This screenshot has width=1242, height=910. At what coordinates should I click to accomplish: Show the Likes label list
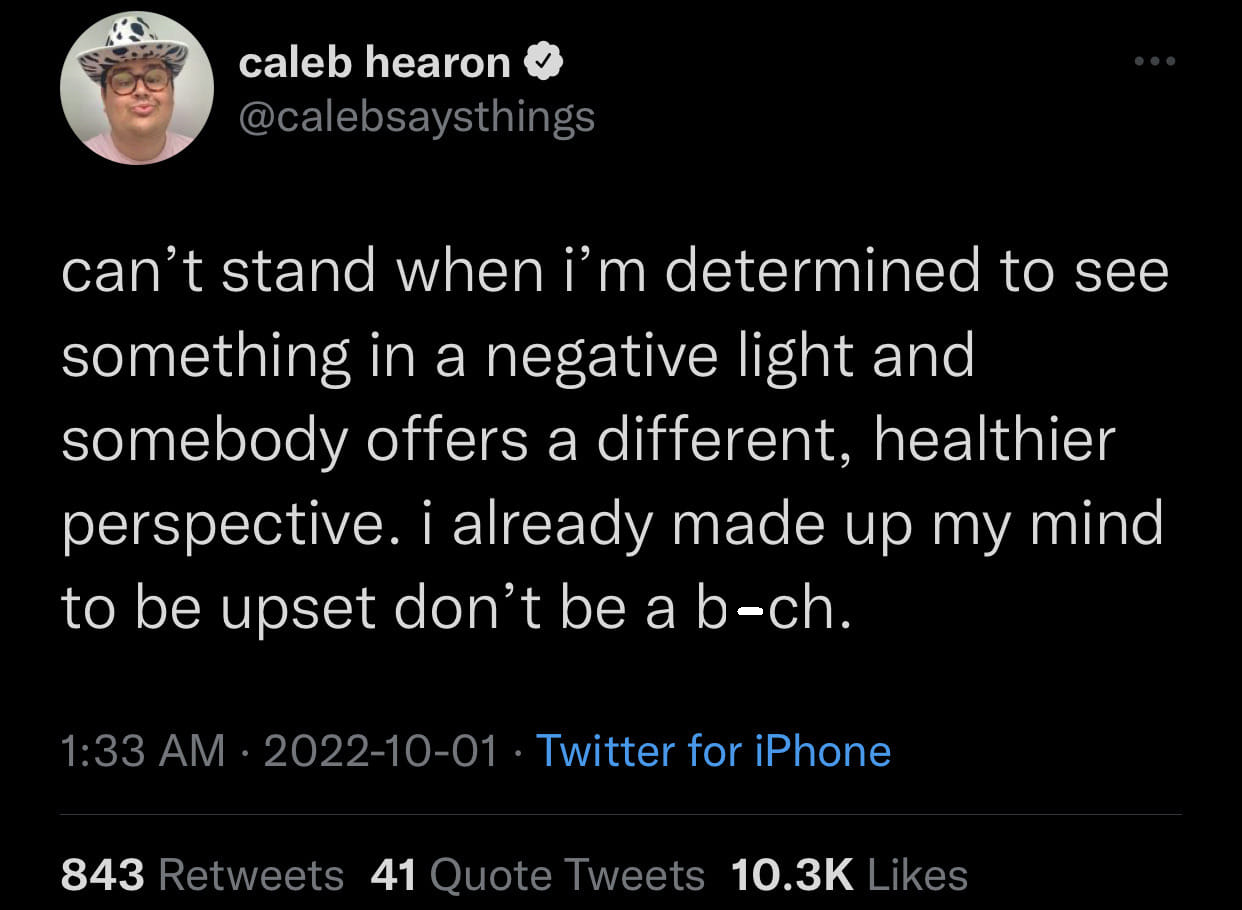[917, 875]
